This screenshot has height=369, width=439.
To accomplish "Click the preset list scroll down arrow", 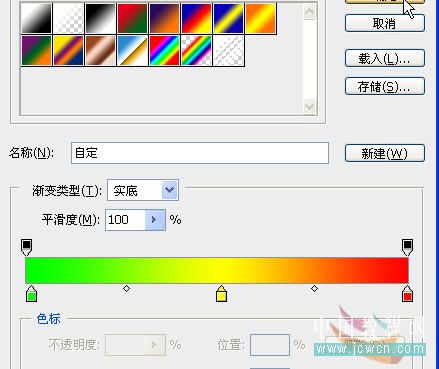I will pyautogui.click(x=310, y=107).
